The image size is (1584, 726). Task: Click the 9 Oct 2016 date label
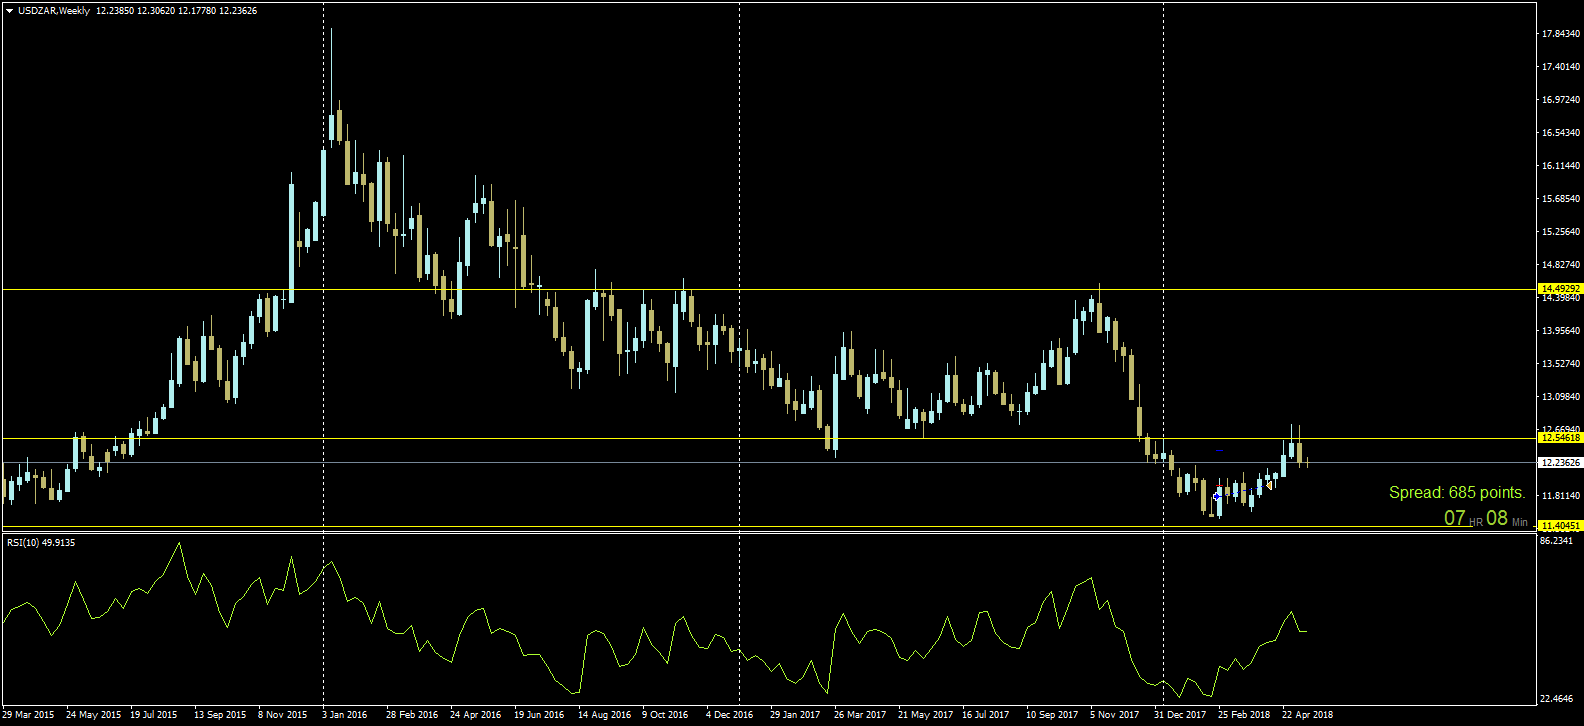pyautogui.click(x=665, y=715)
